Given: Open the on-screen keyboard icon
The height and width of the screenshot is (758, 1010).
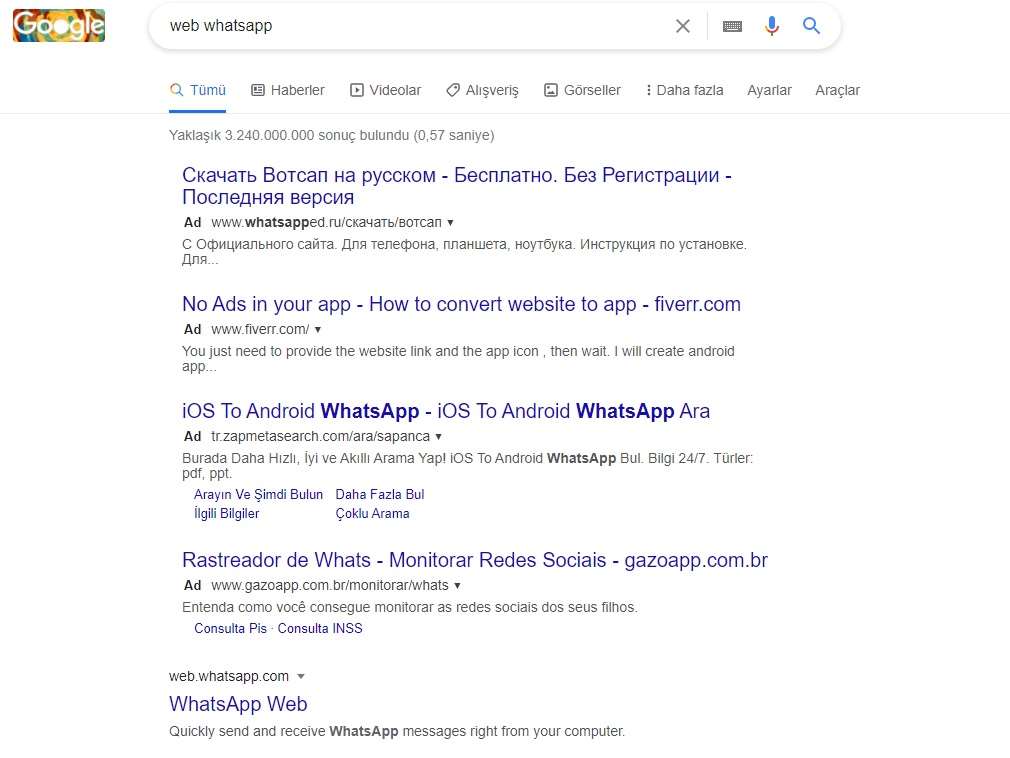Looking at the screenshot, I should 732,26.
